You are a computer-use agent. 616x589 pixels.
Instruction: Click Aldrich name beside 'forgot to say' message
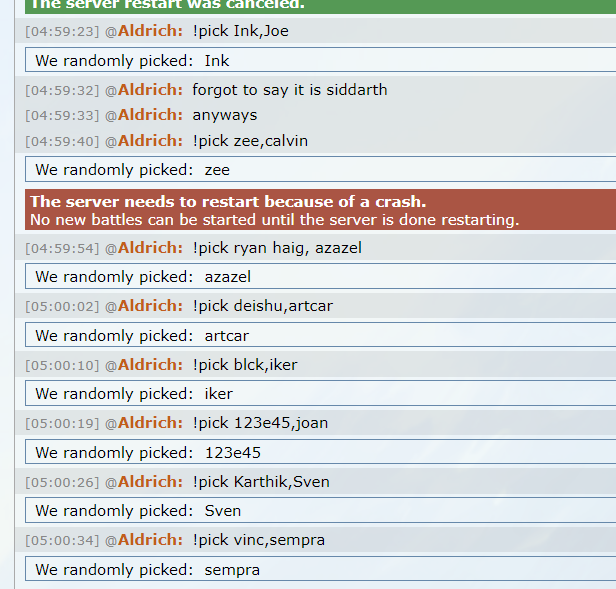click(150, 90)
